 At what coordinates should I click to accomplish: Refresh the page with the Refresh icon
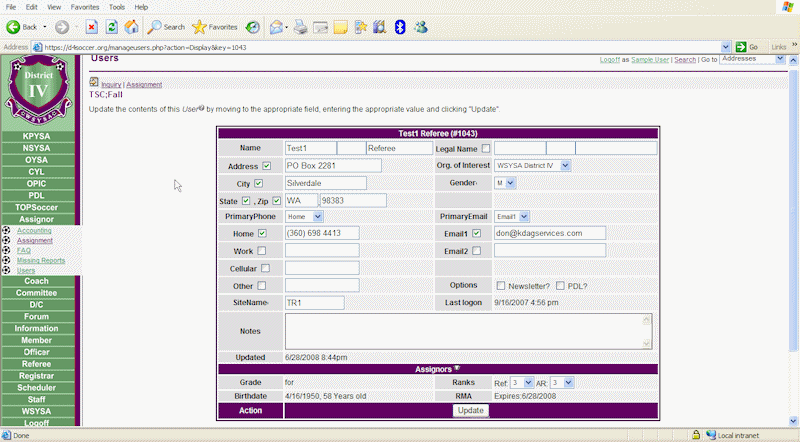tap(111, 27)
